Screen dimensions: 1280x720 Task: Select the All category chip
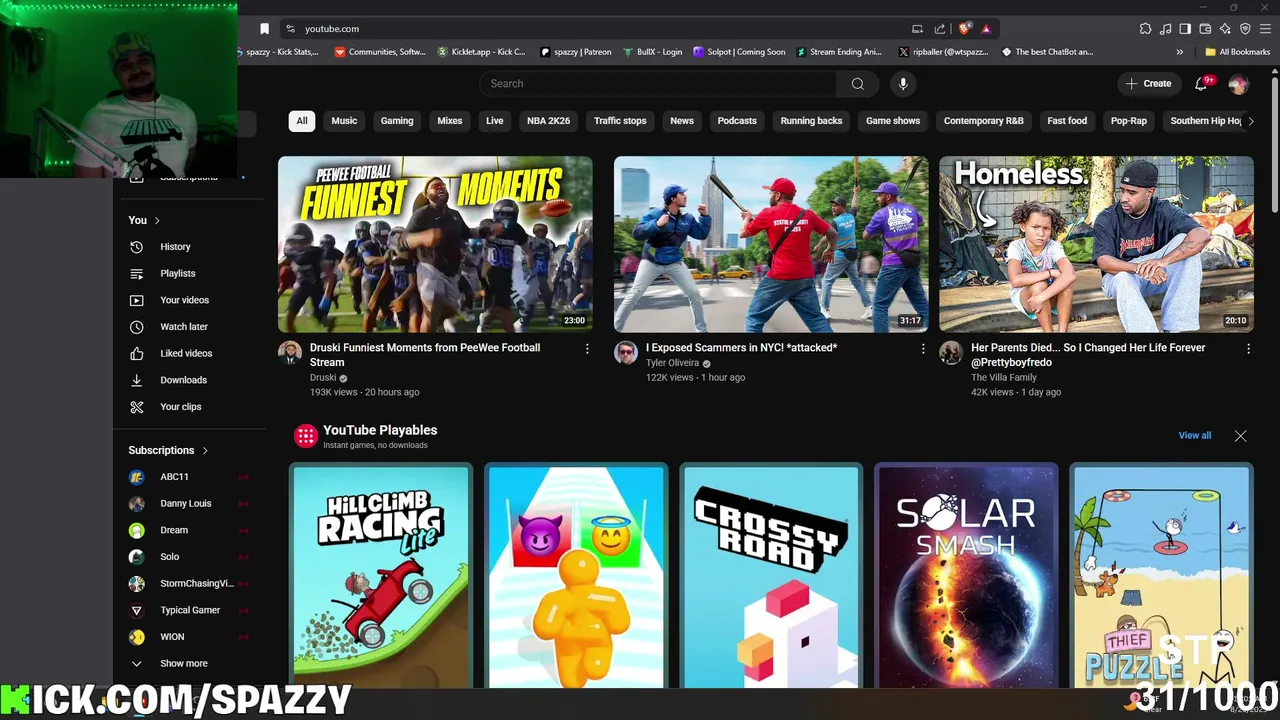(301, 121)
